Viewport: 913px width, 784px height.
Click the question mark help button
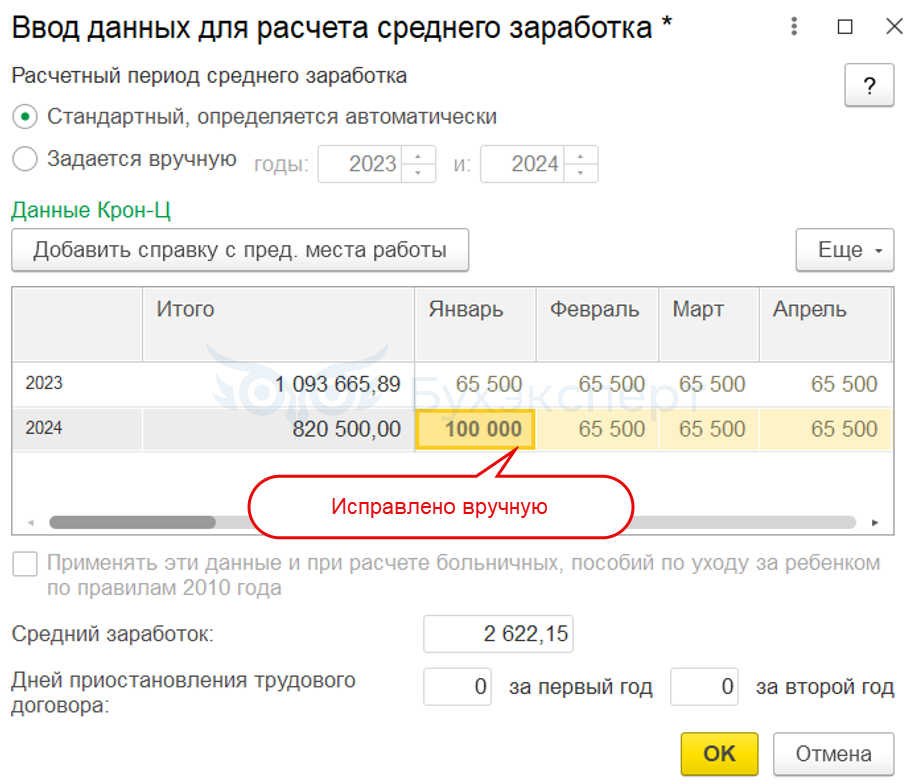click(869, 85)
